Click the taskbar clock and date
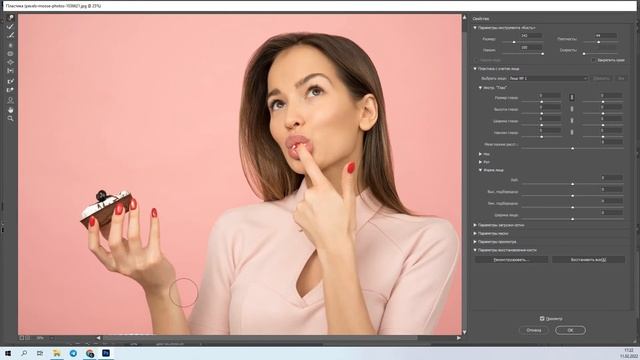 click(628, 353)
